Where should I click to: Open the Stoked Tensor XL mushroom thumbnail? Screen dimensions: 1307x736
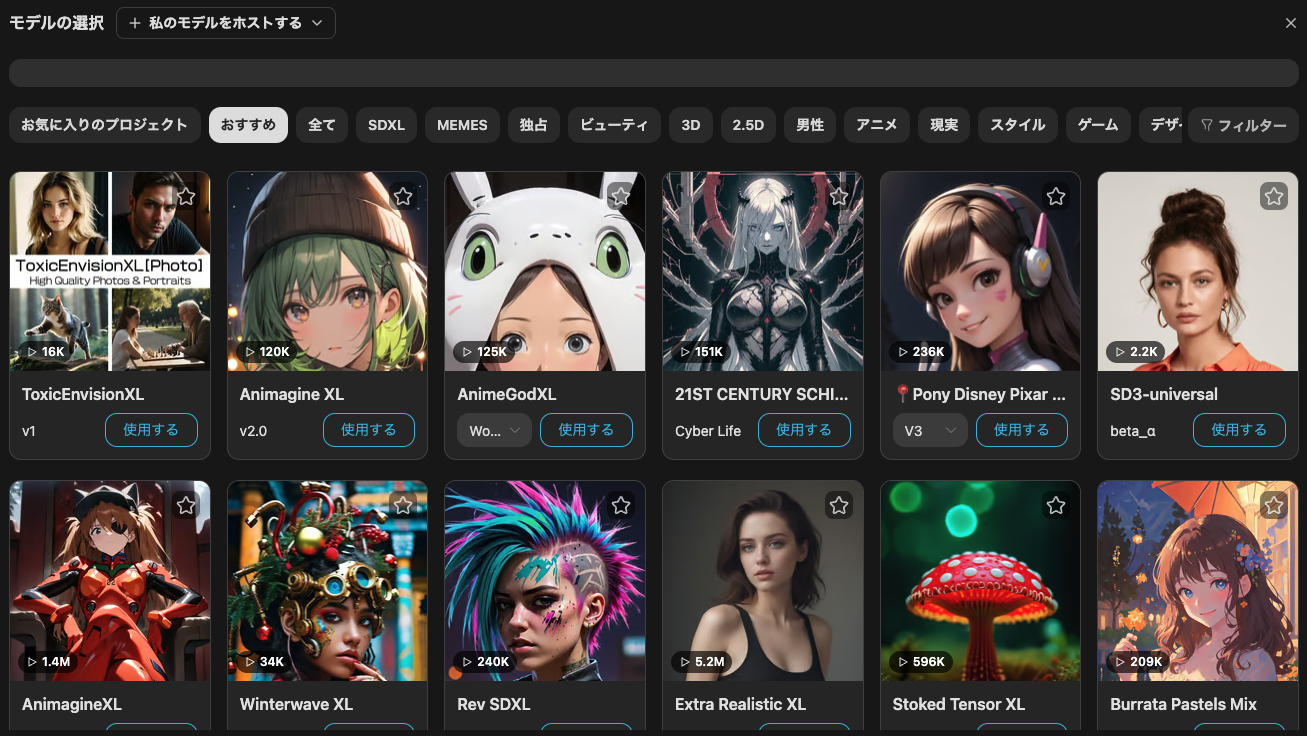tap(980, 581)
